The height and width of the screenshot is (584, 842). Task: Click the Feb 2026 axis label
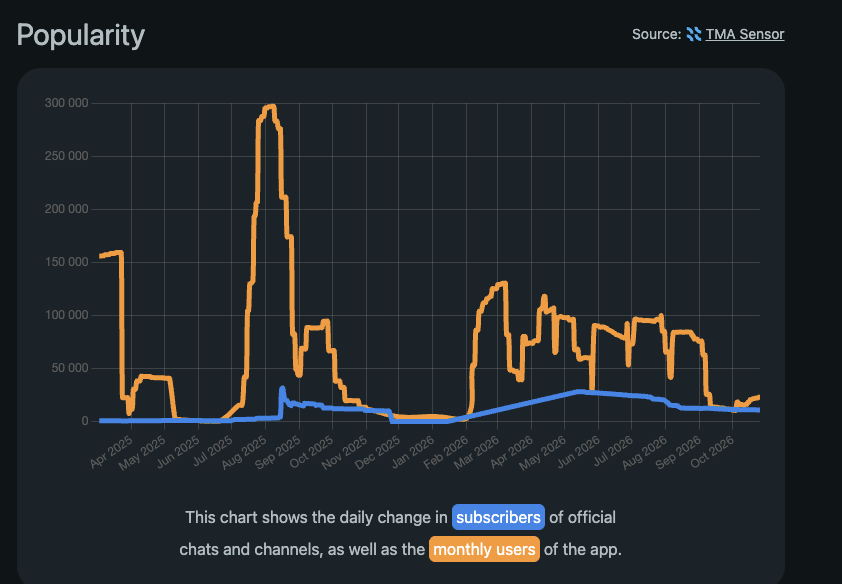point(445,452)
